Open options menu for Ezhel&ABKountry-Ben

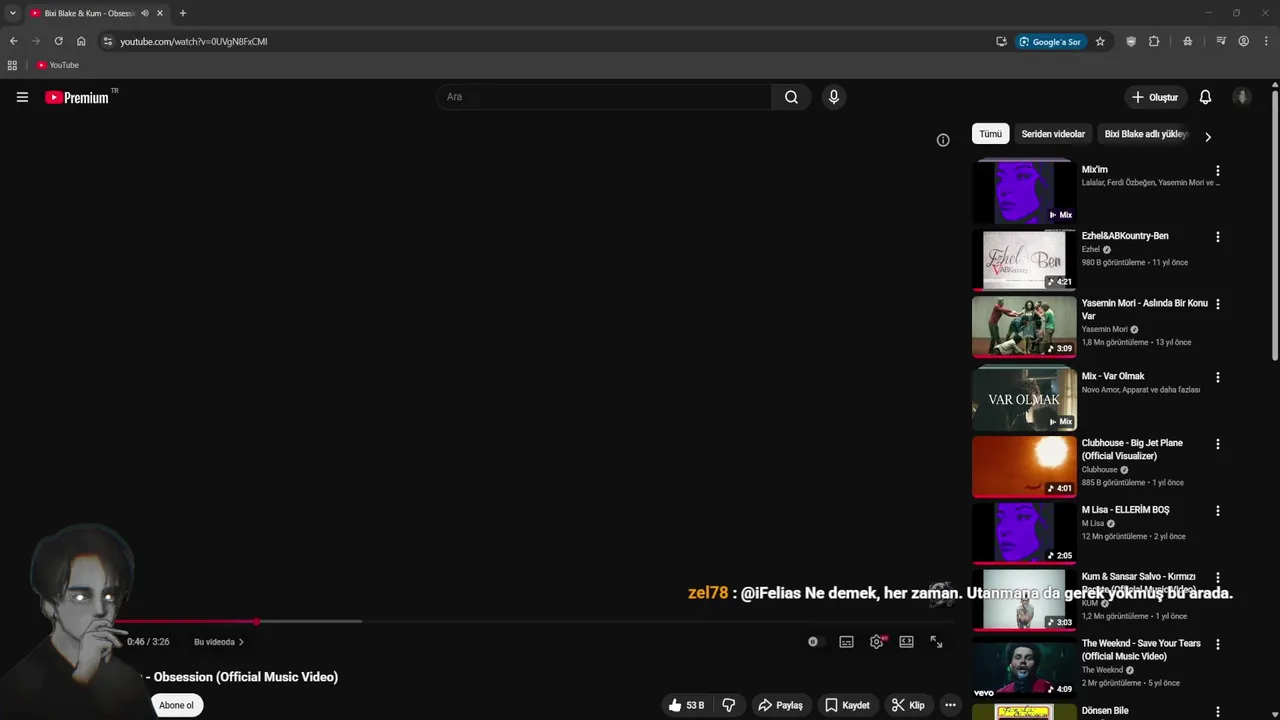pos(1218,237)
